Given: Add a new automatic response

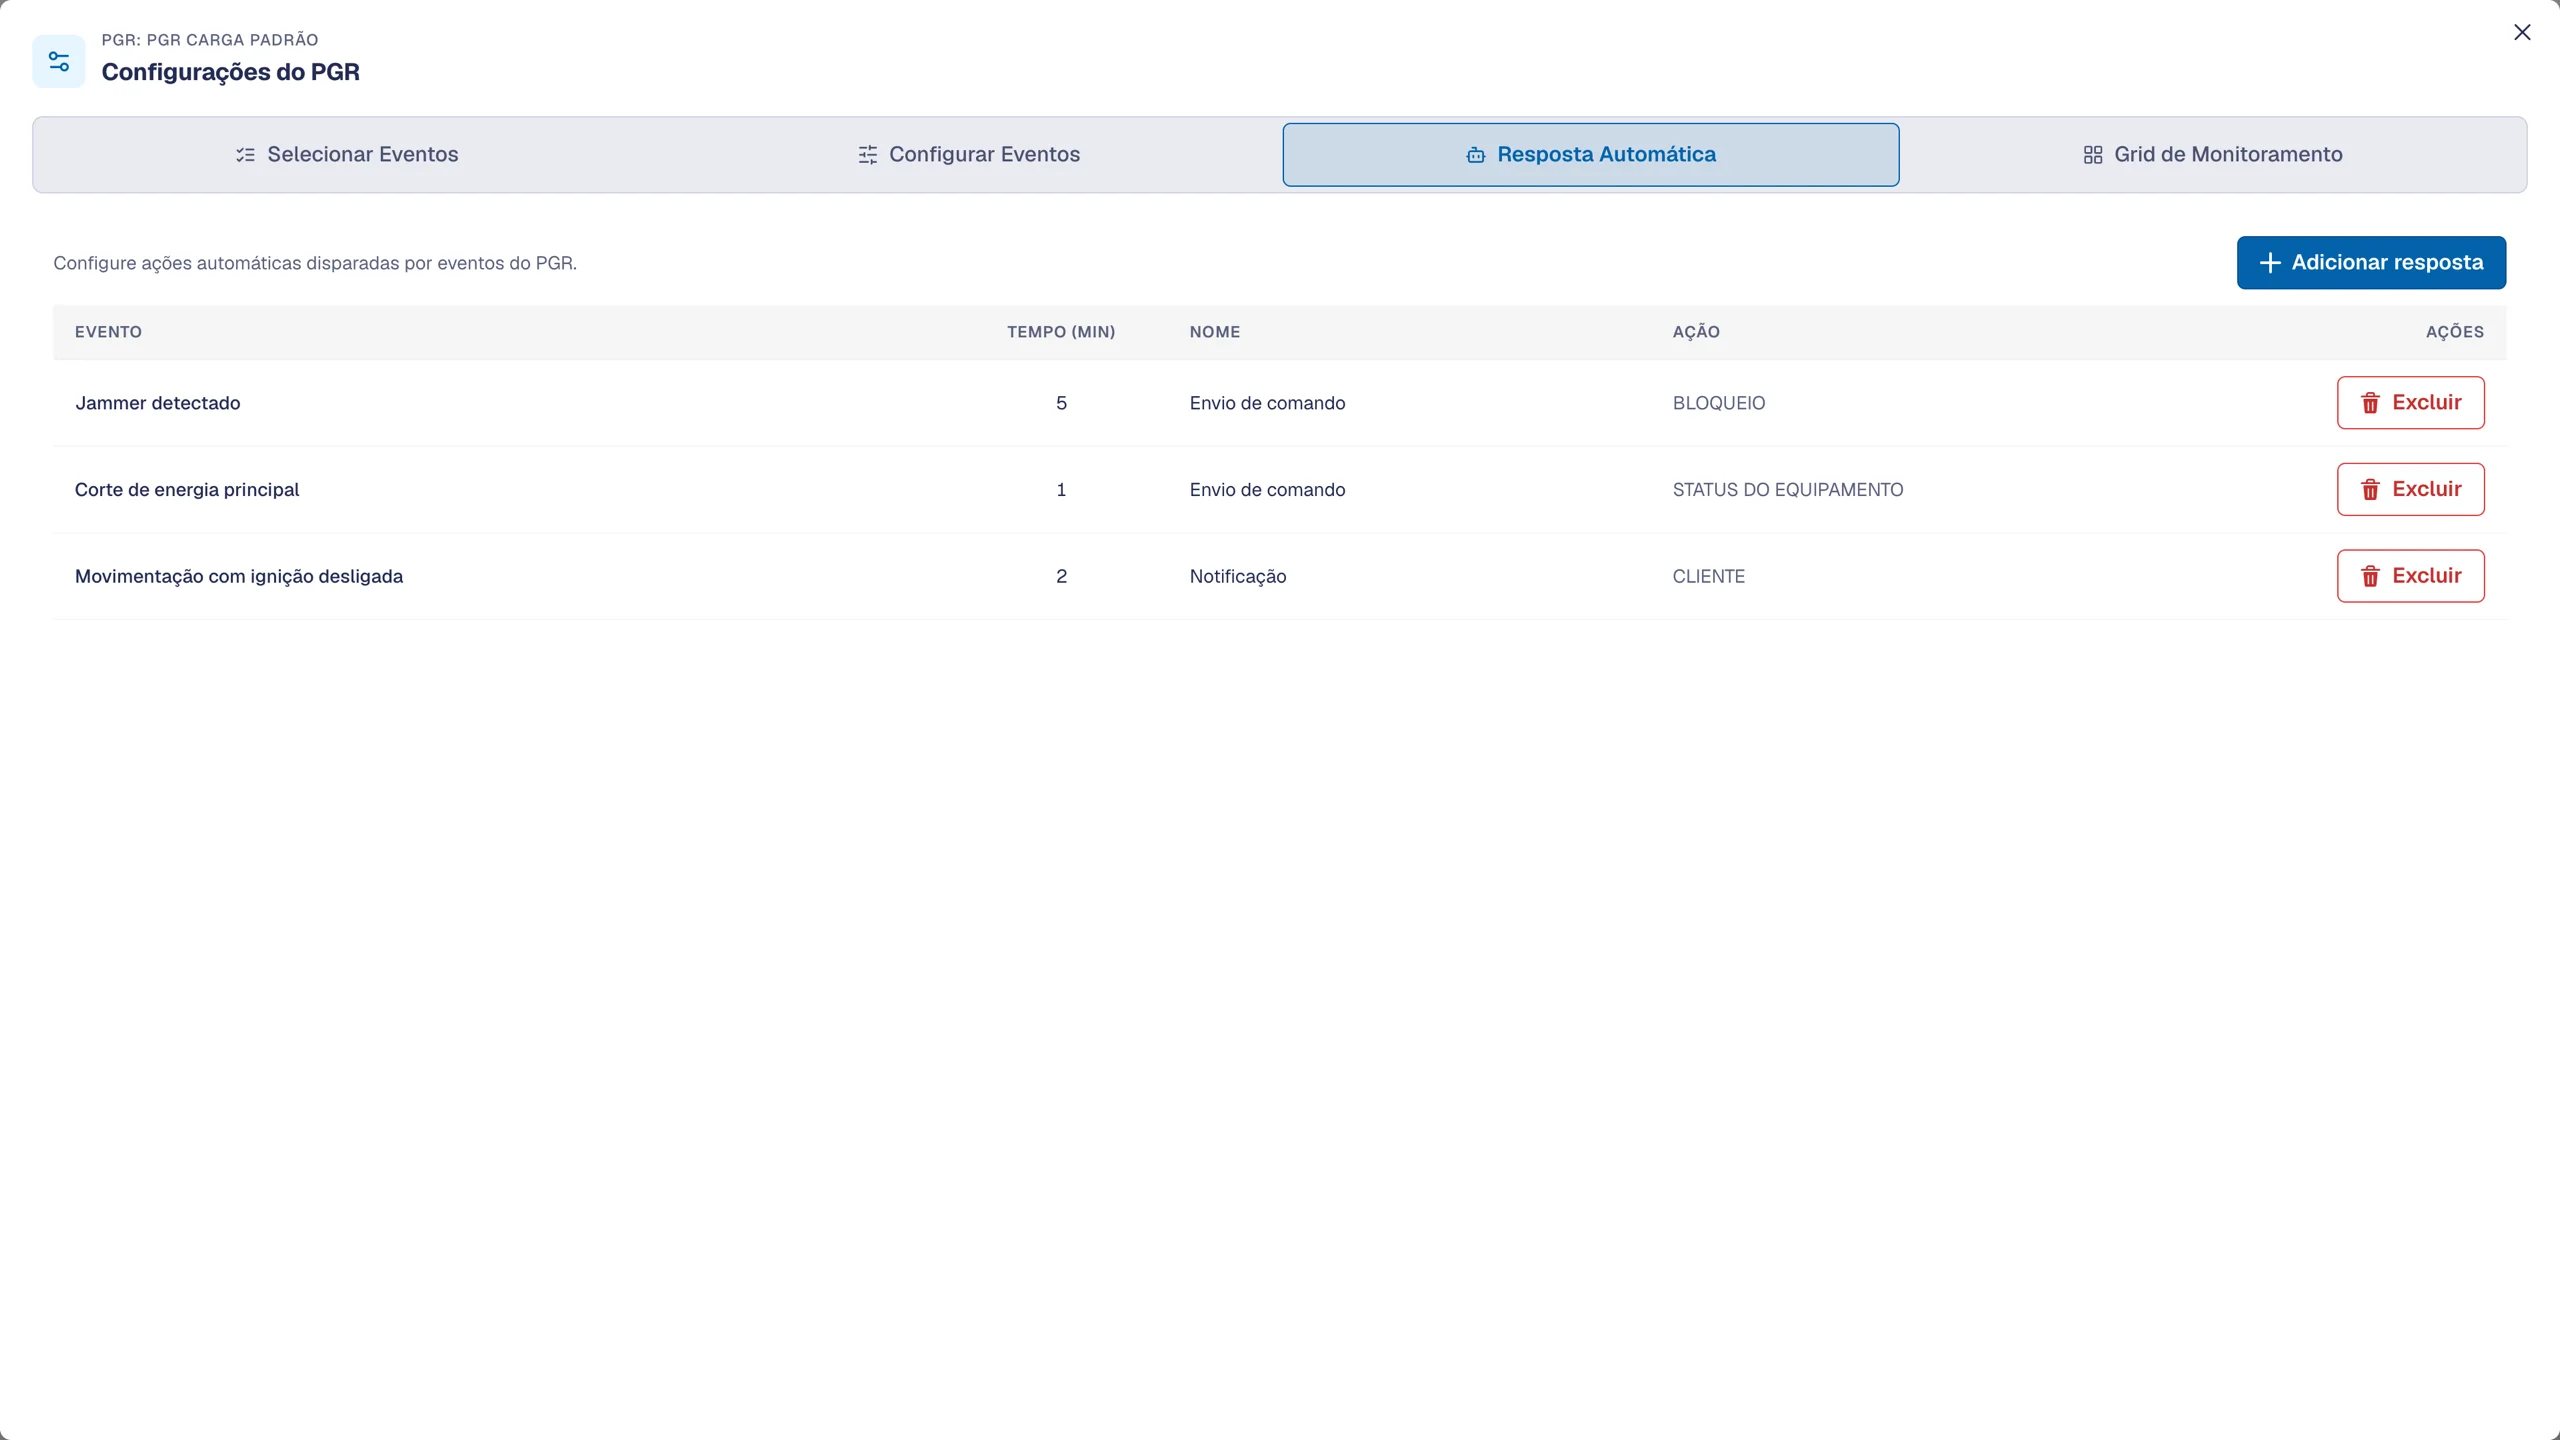Looking at the screenshot, I should click(x=2371, y=263).
